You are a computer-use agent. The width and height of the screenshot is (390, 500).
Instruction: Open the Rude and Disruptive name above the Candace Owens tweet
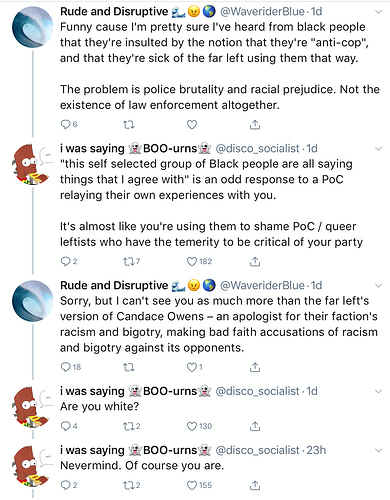(114, 285)
